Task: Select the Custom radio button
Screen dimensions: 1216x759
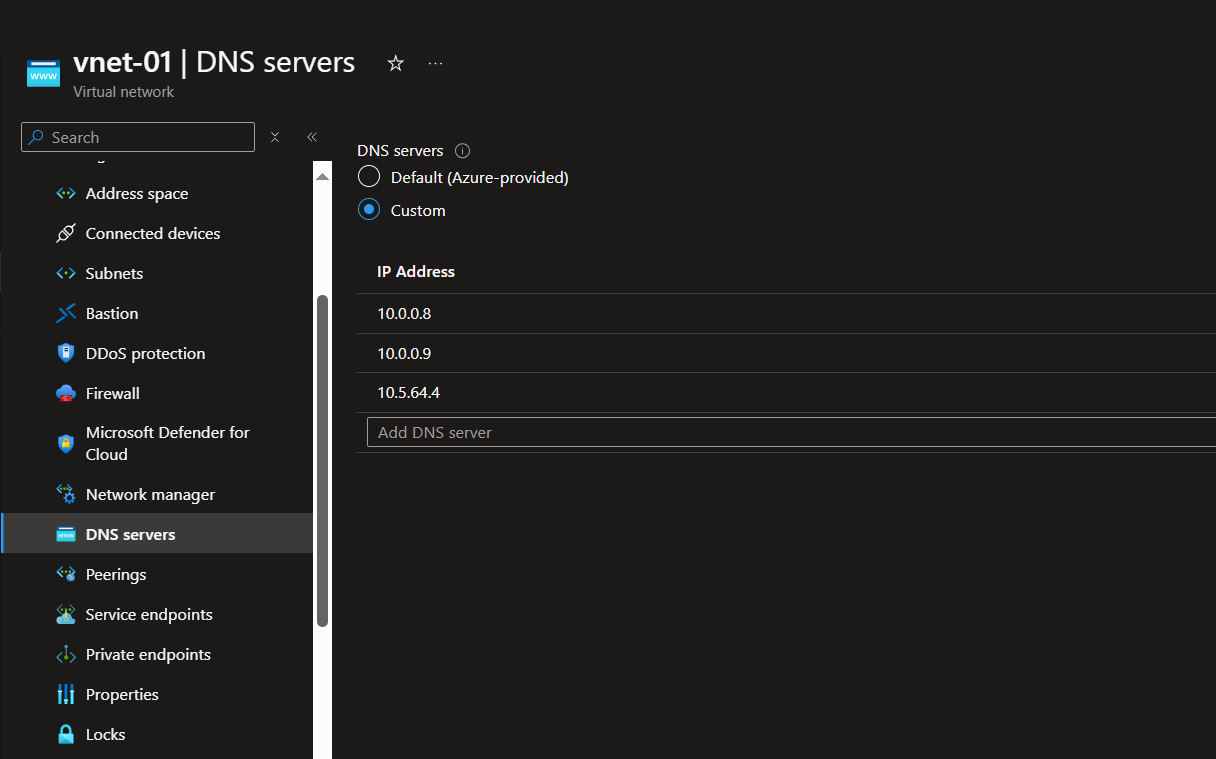Action: [x=369, y=210]
